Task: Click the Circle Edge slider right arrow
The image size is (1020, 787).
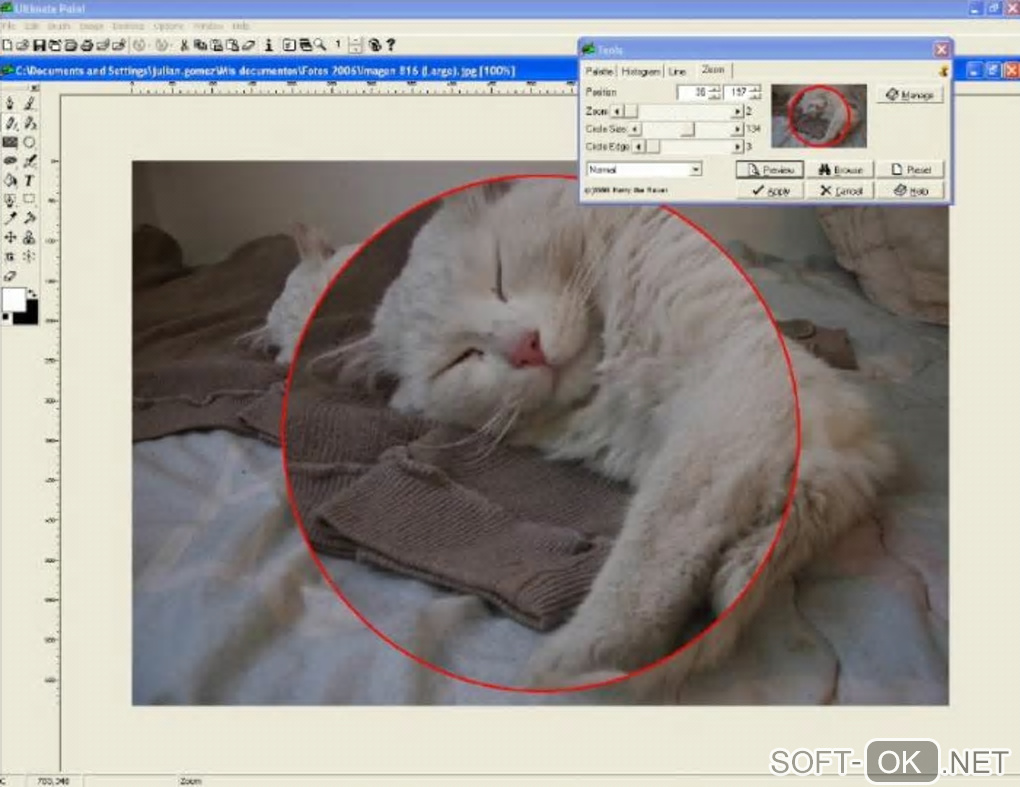Action: coord(738,146)
